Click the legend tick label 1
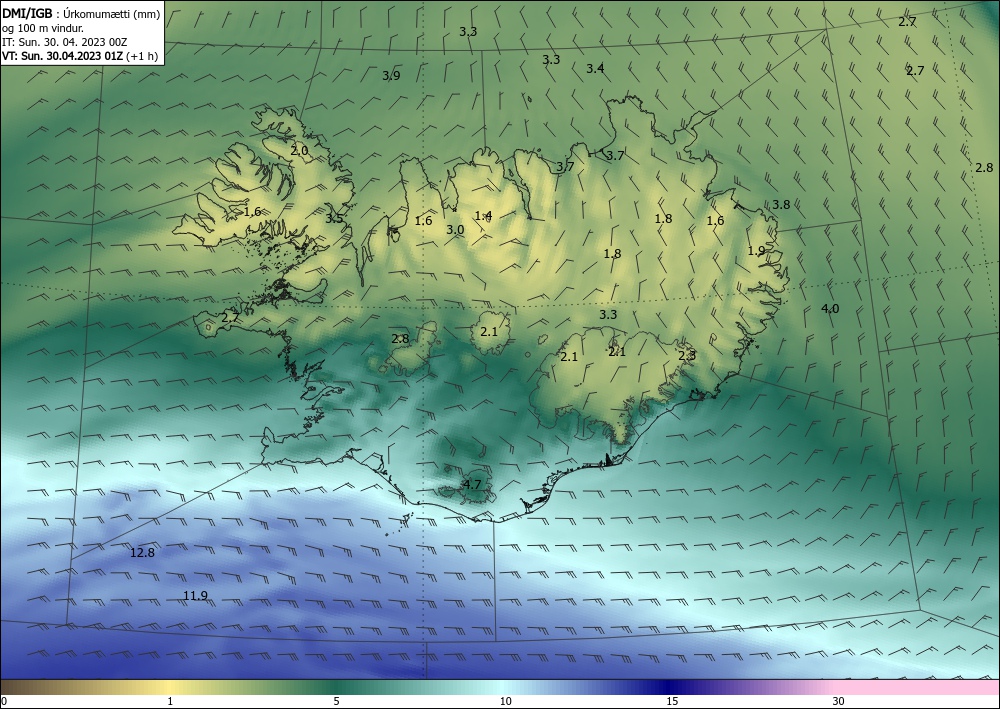 pyautogui.click(x=170, y=701)
